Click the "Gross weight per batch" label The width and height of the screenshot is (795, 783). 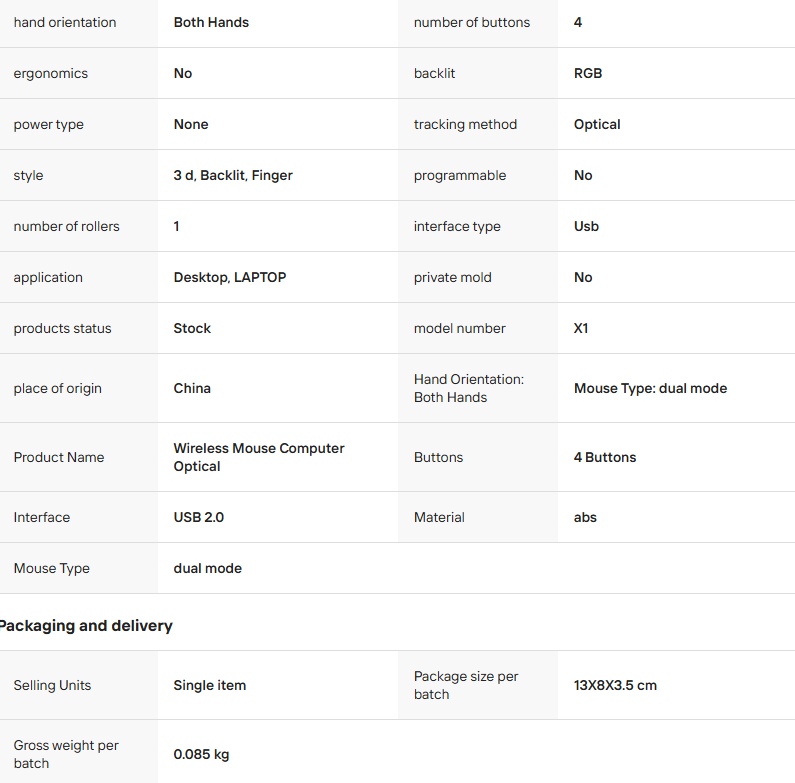pyautogui.click(x=66, y=754)
